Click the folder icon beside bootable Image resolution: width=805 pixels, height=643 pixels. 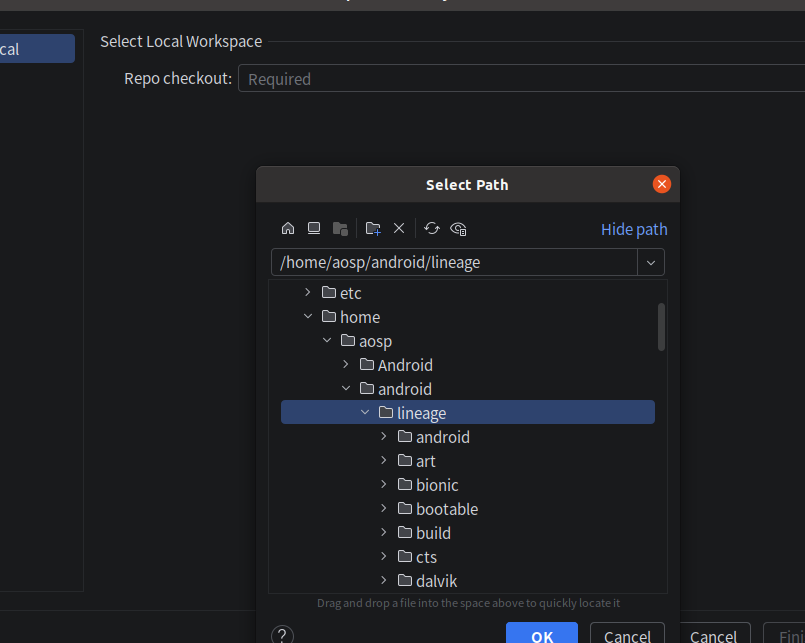pos(405,508)
